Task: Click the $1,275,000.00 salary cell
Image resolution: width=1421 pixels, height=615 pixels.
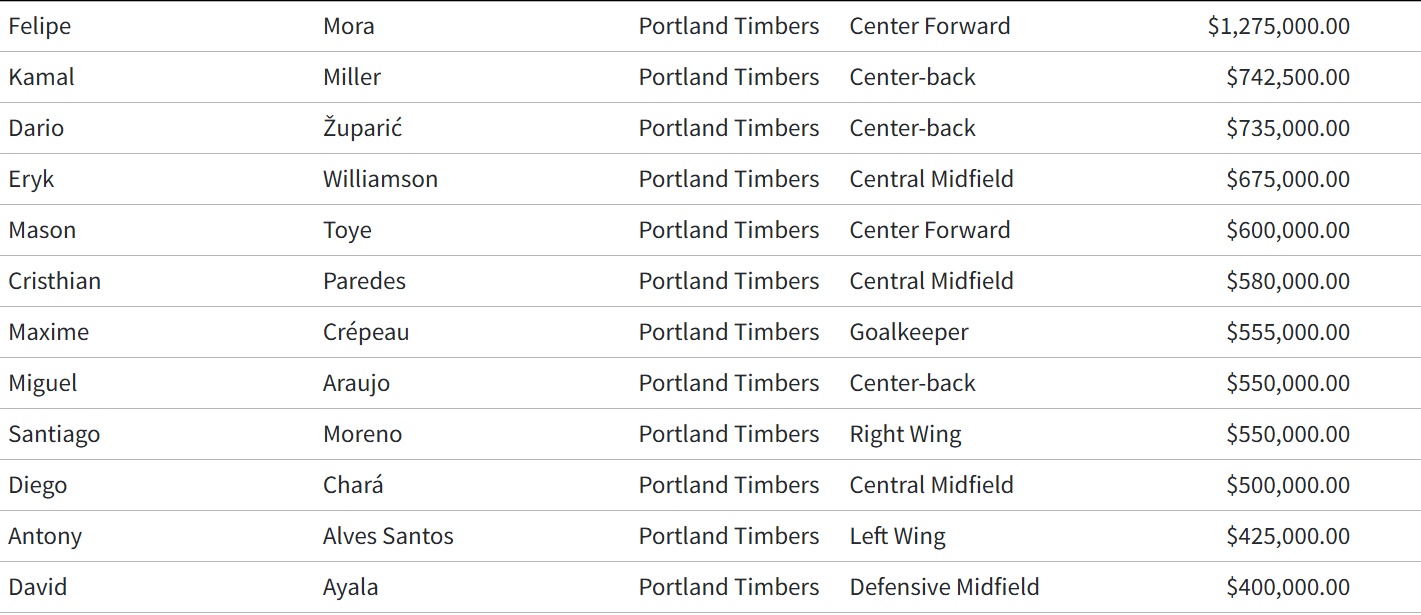Action: [x=1278, y=26]
